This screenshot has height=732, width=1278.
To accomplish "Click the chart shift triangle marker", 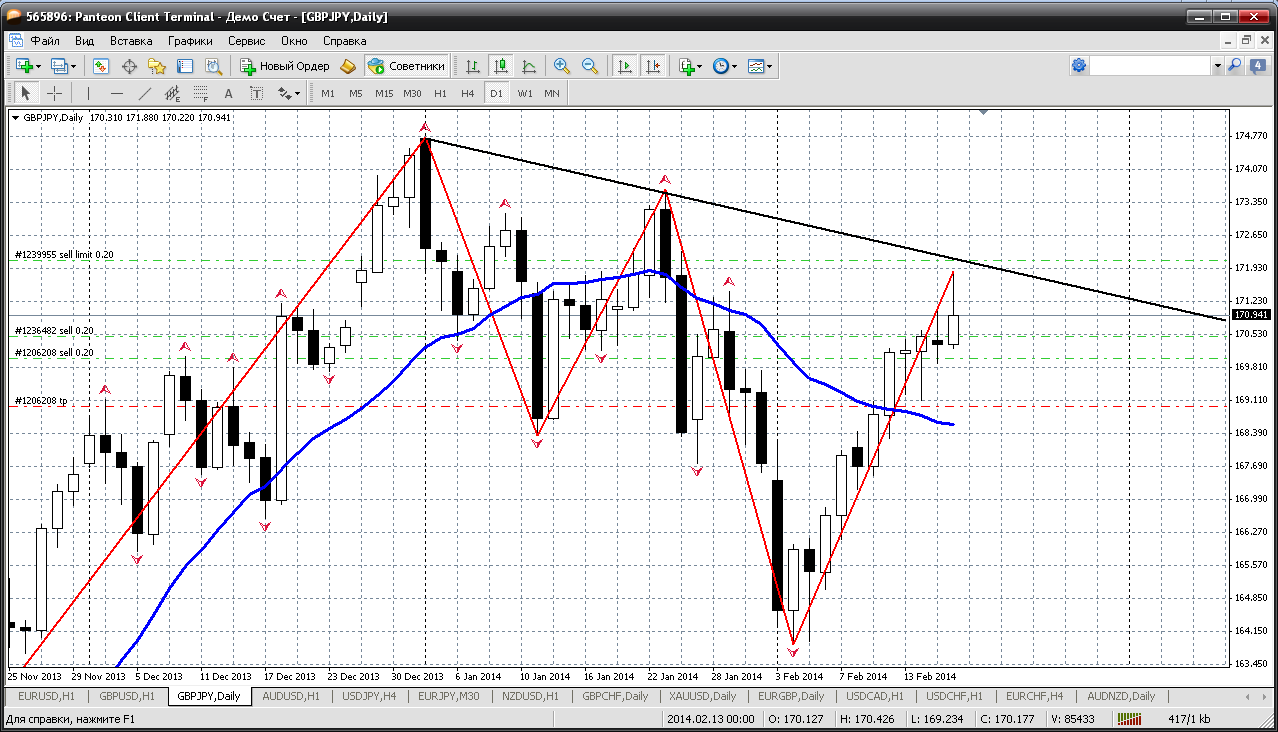I will click(984, 113).
